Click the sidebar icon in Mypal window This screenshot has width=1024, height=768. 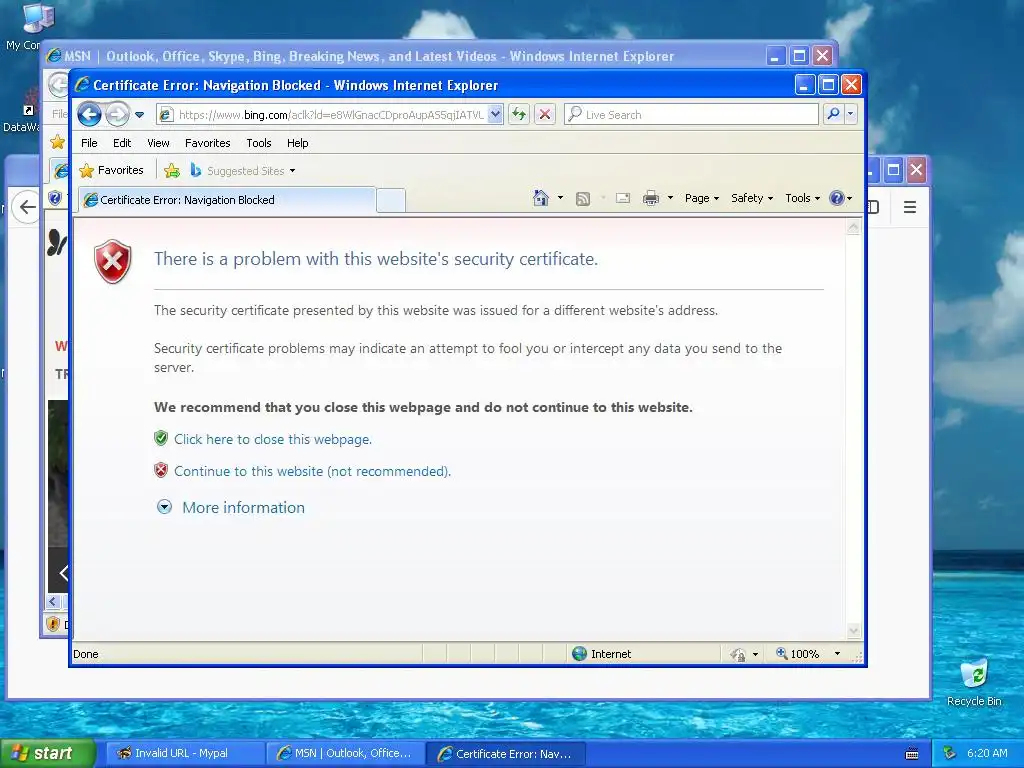coord(874,207)
